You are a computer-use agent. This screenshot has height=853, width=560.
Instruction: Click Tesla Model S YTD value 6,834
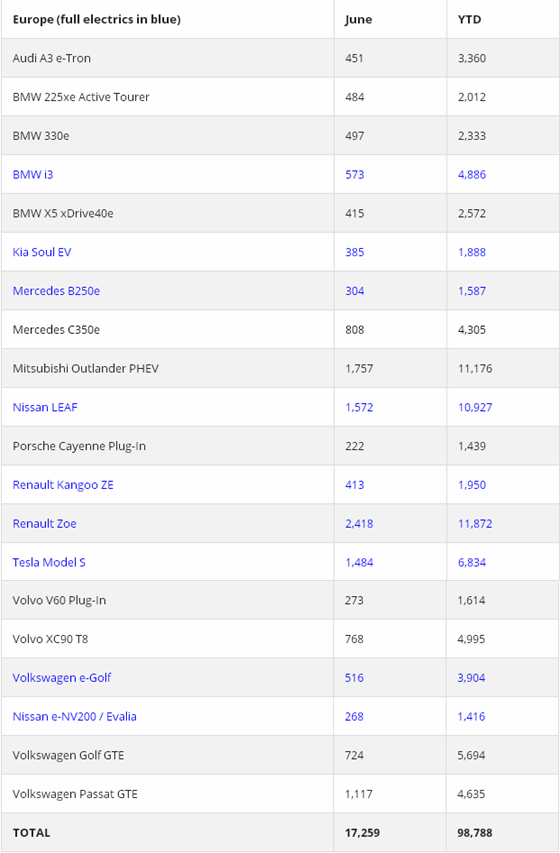tap(472, 562)
